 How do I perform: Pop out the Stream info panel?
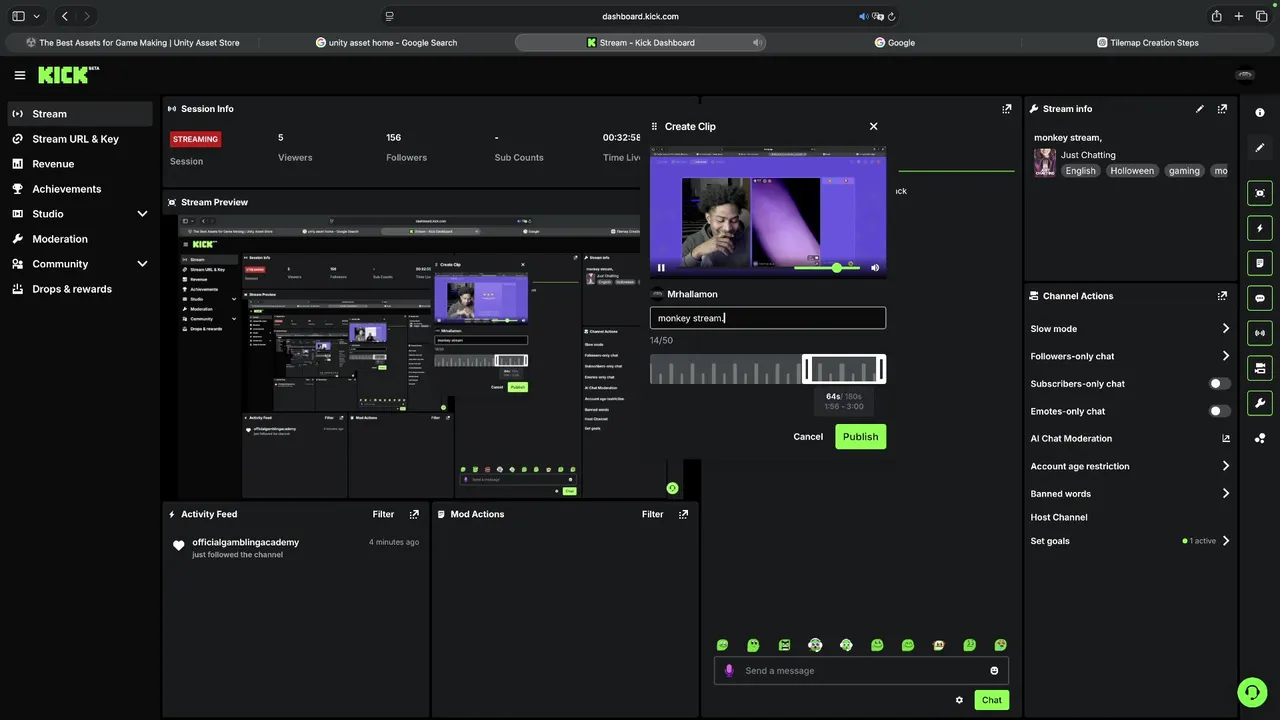1222,109
